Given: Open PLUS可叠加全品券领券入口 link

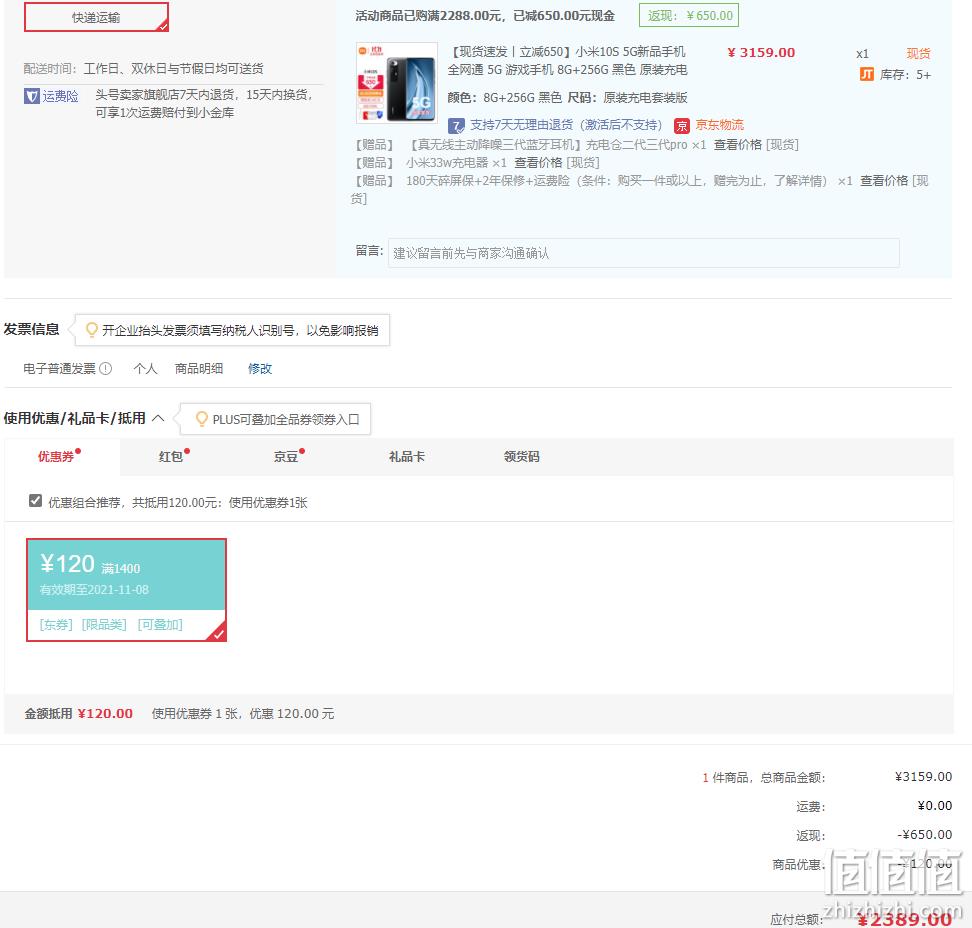Looking at the screenshot, I should click(286, 420).
